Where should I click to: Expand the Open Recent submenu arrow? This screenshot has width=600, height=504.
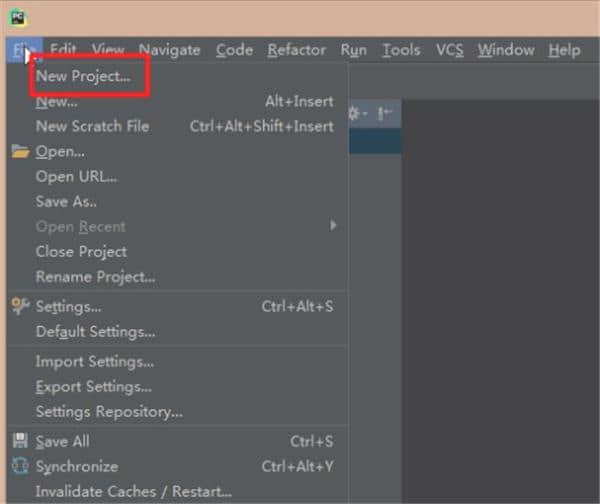[334, 226]
